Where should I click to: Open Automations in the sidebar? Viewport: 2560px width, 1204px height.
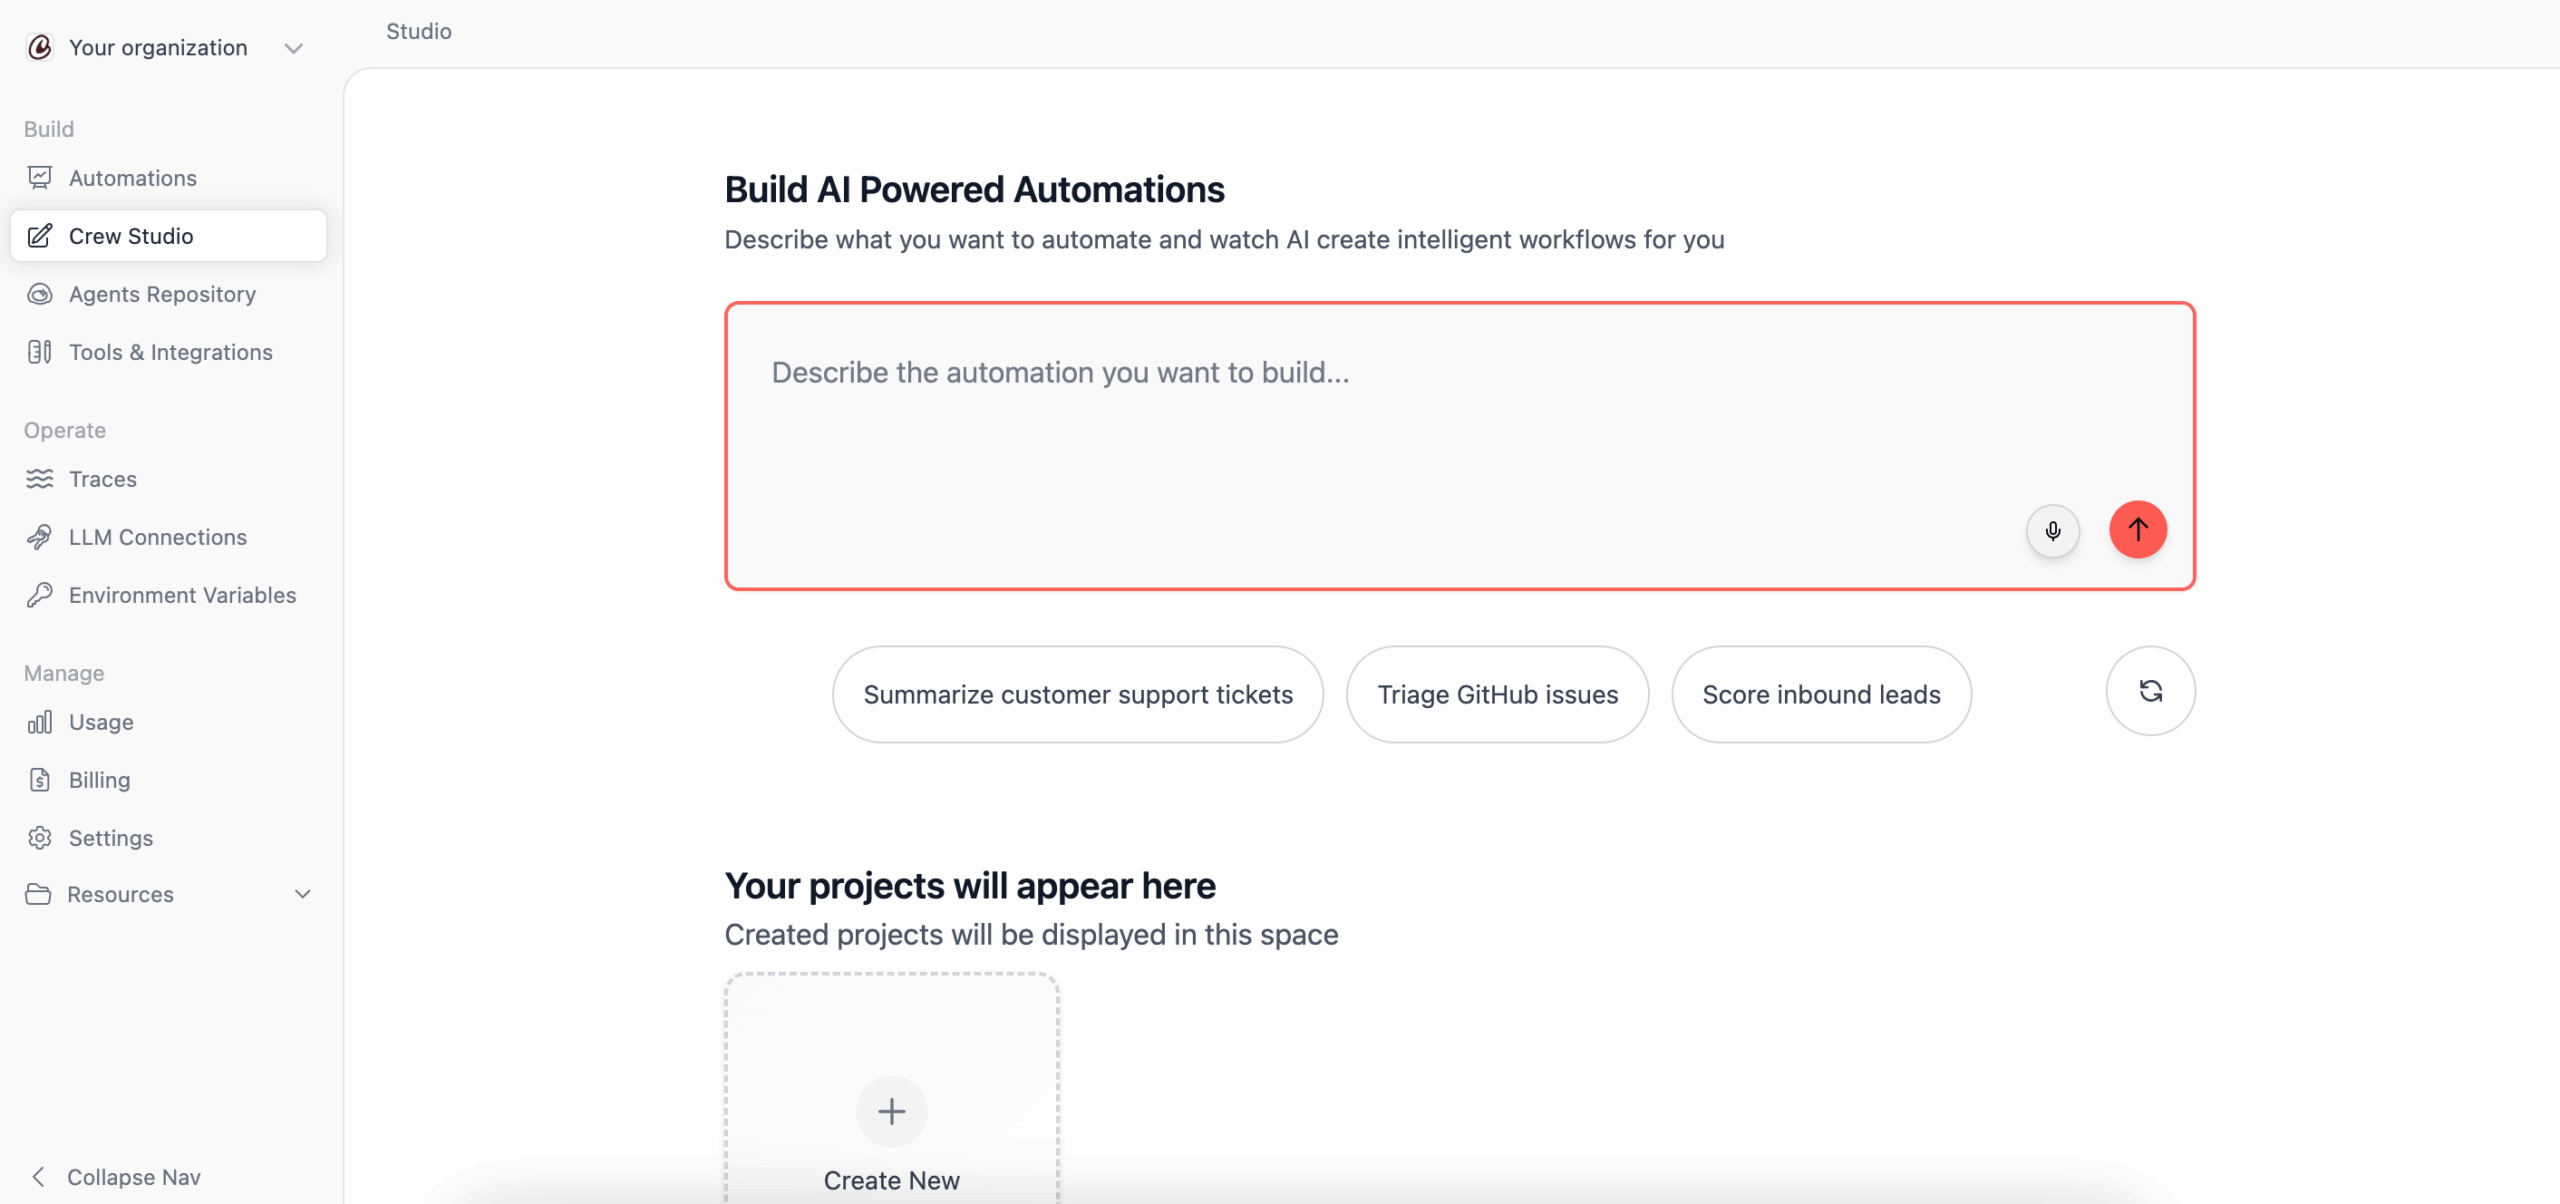tap(132, 178)
